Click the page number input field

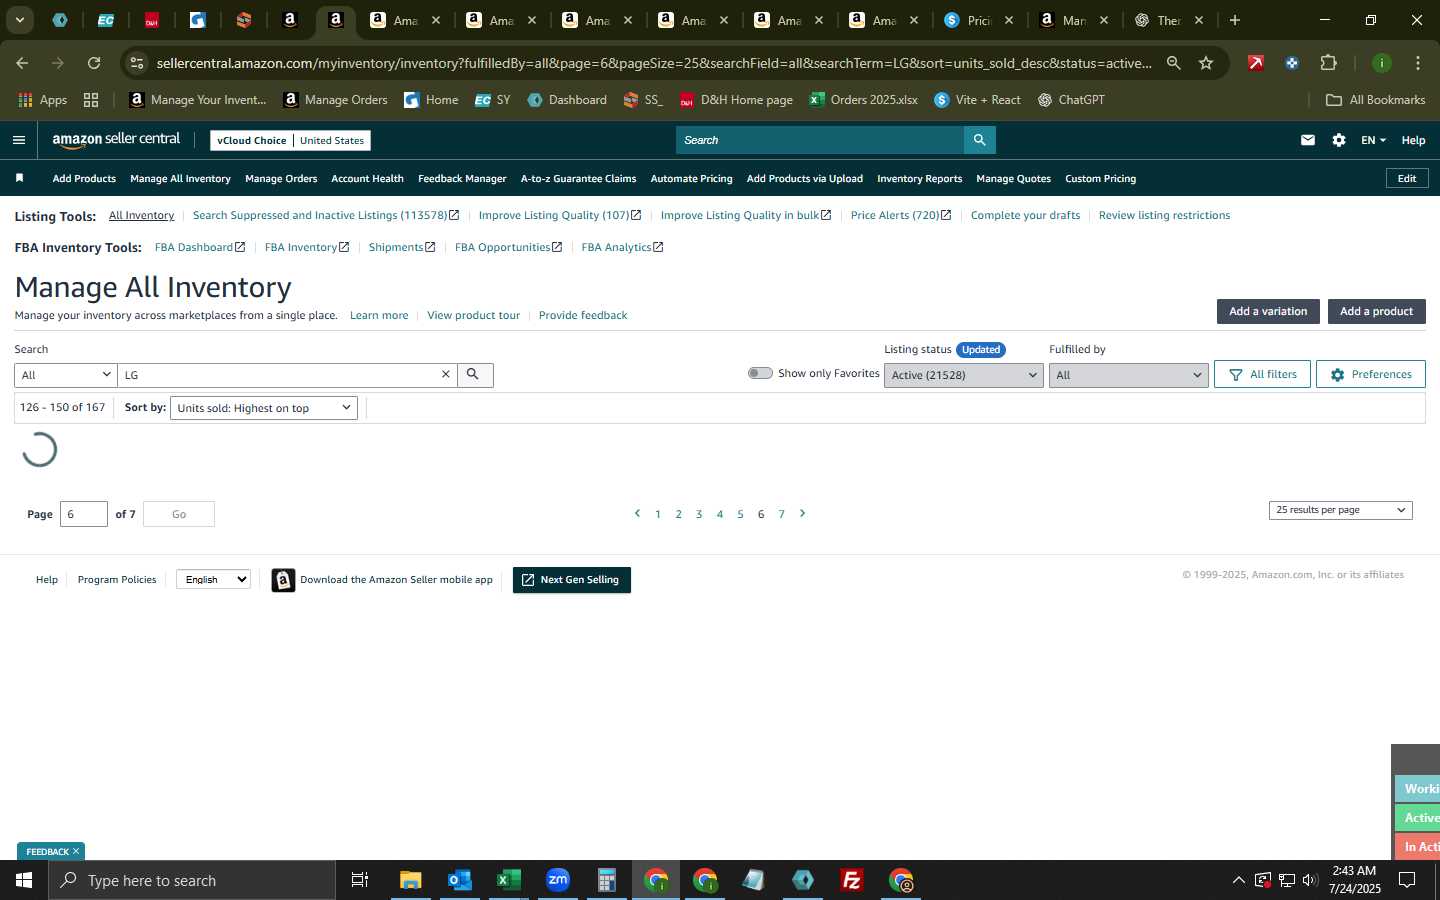[84, 514]
